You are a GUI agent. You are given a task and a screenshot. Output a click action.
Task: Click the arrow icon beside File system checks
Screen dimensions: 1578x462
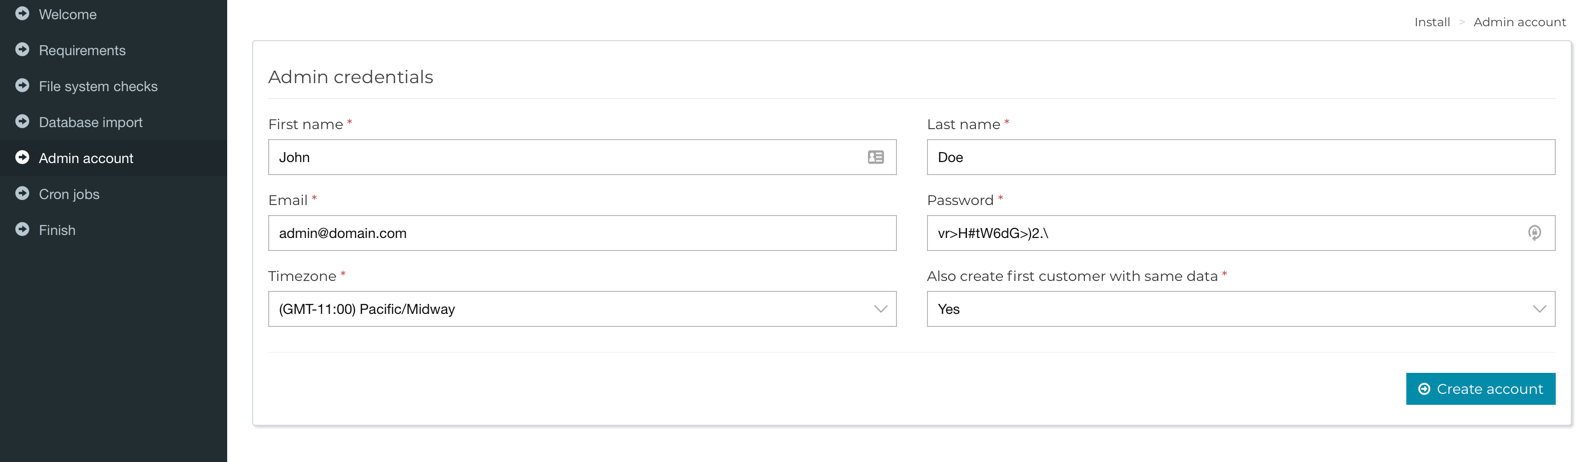coord(22,86)
